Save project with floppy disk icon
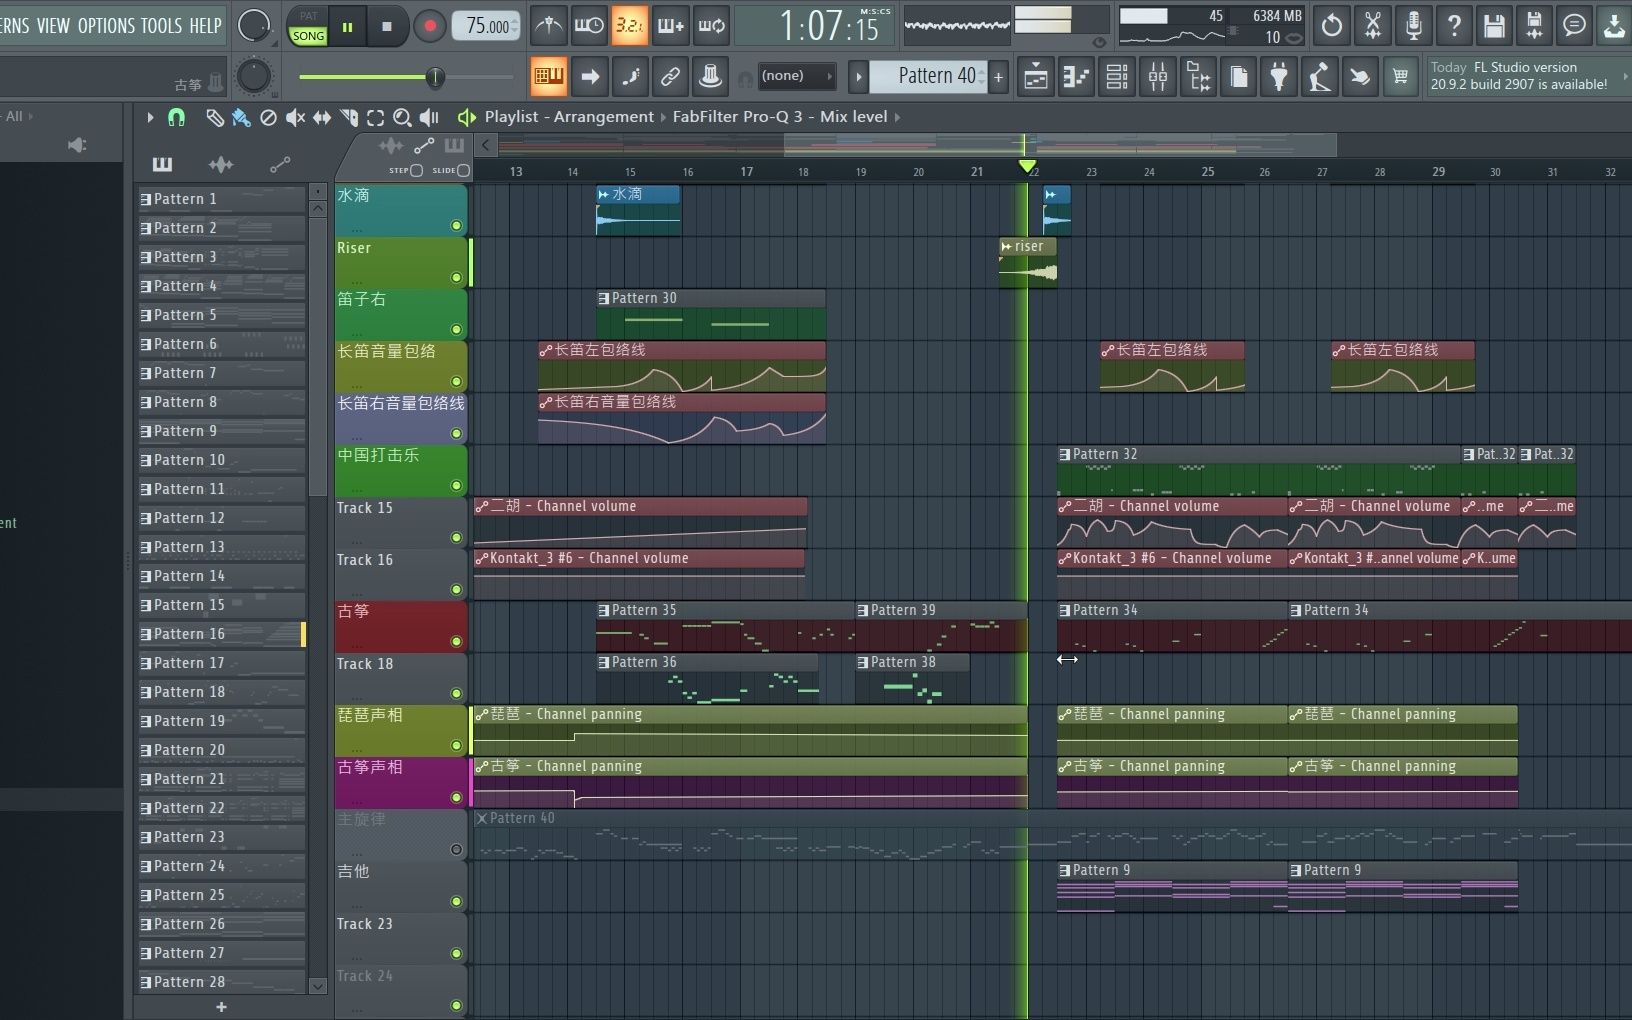Image resolution: width=1632 pixels, height=1020 pixels. click(1494, 26)
